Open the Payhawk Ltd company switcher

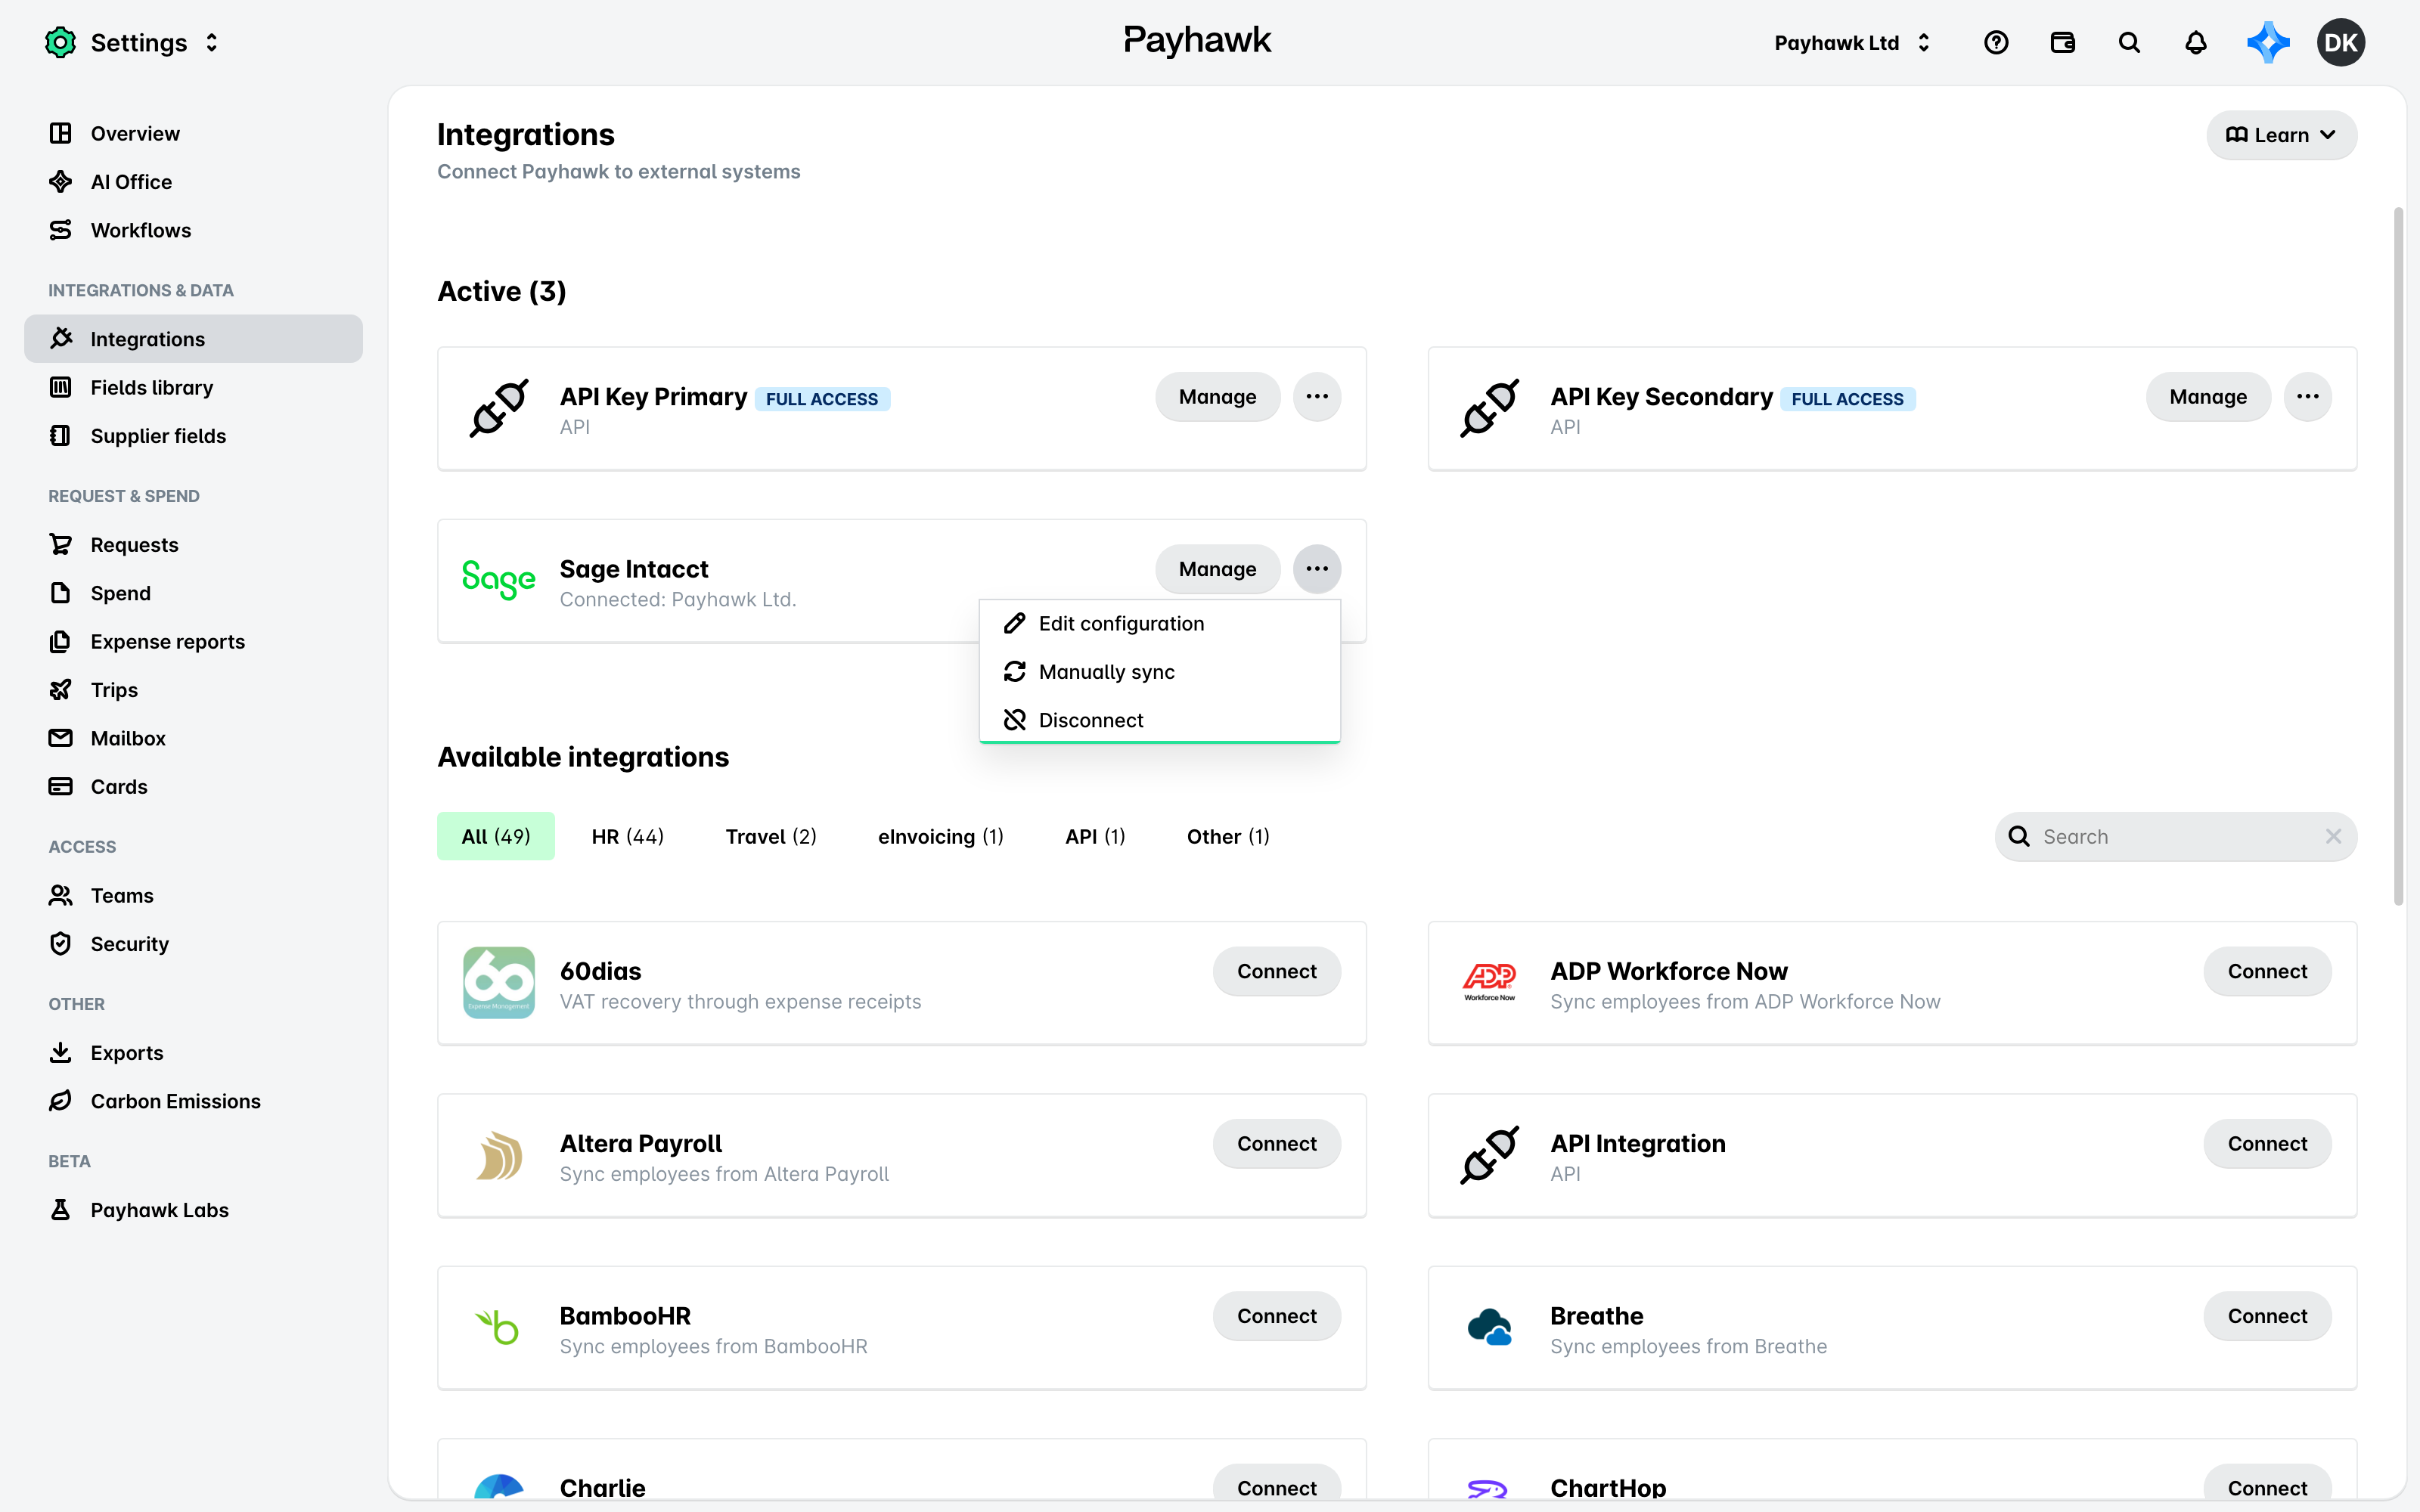(1852, 43)
